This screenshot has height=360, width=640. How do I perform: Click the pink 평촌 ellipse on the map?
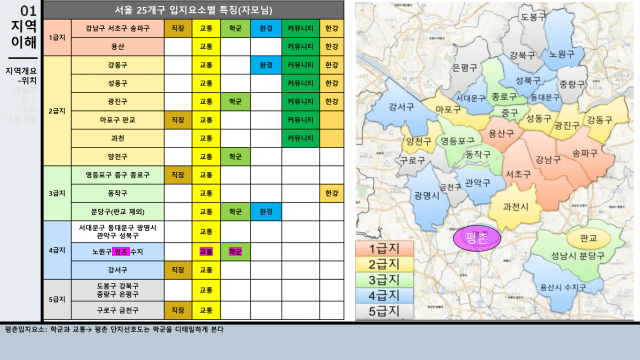(477, 238)
